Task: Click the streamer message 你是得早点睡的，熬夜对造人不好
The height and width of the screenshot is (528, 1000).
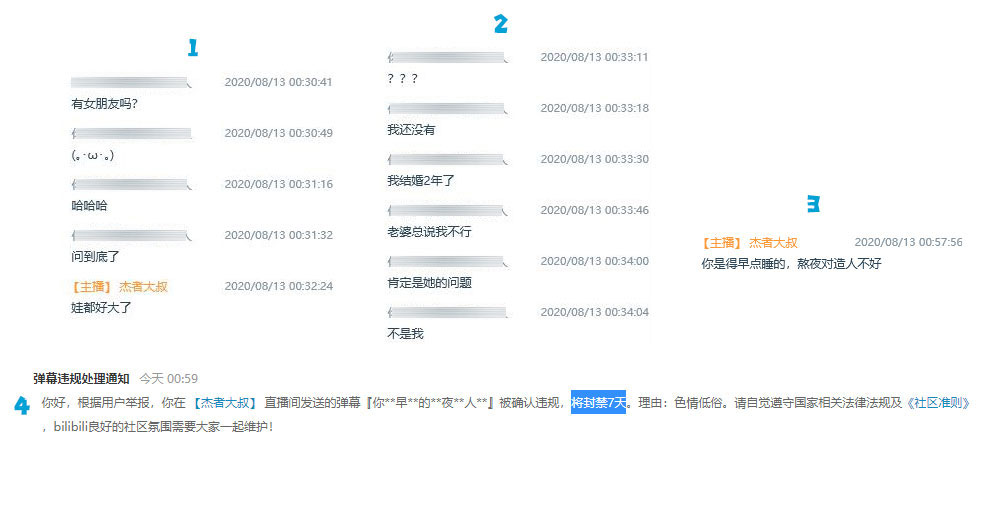Action: (x=791, y=264)
